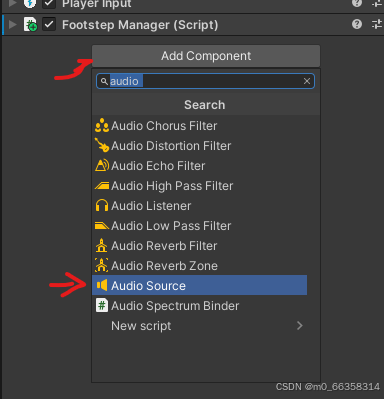Select the Audio Reverb Zone icon
The image size is (384, 399).
[x=101, y=265]
